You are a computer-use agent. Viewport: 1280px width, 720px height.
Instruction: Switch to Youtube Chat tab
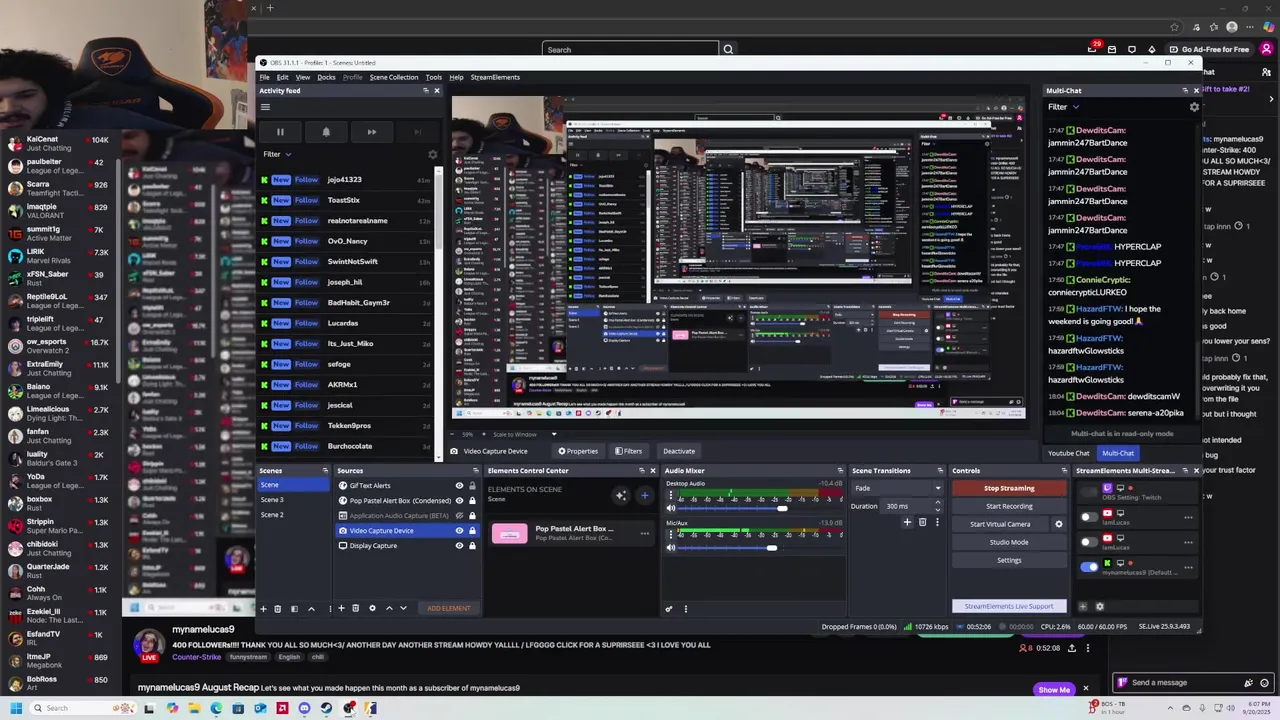[x=1068, y=453]
